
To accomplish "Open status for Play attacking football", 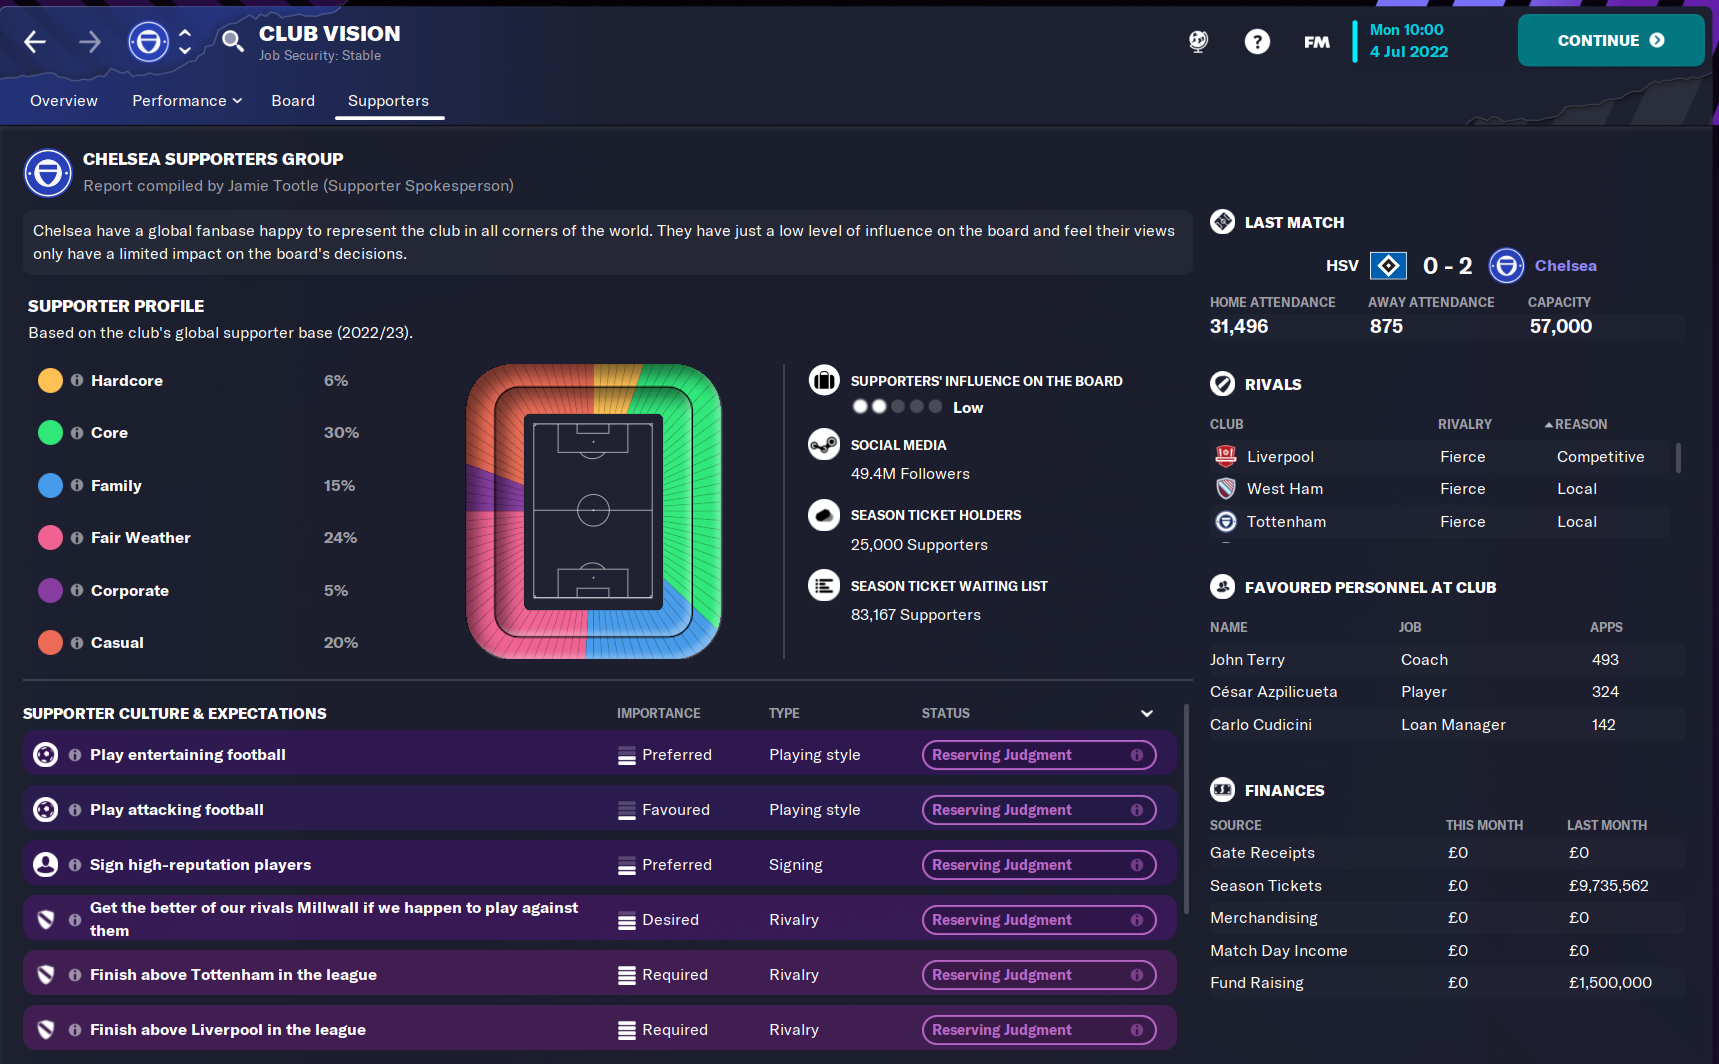I will click(1039, 810).
